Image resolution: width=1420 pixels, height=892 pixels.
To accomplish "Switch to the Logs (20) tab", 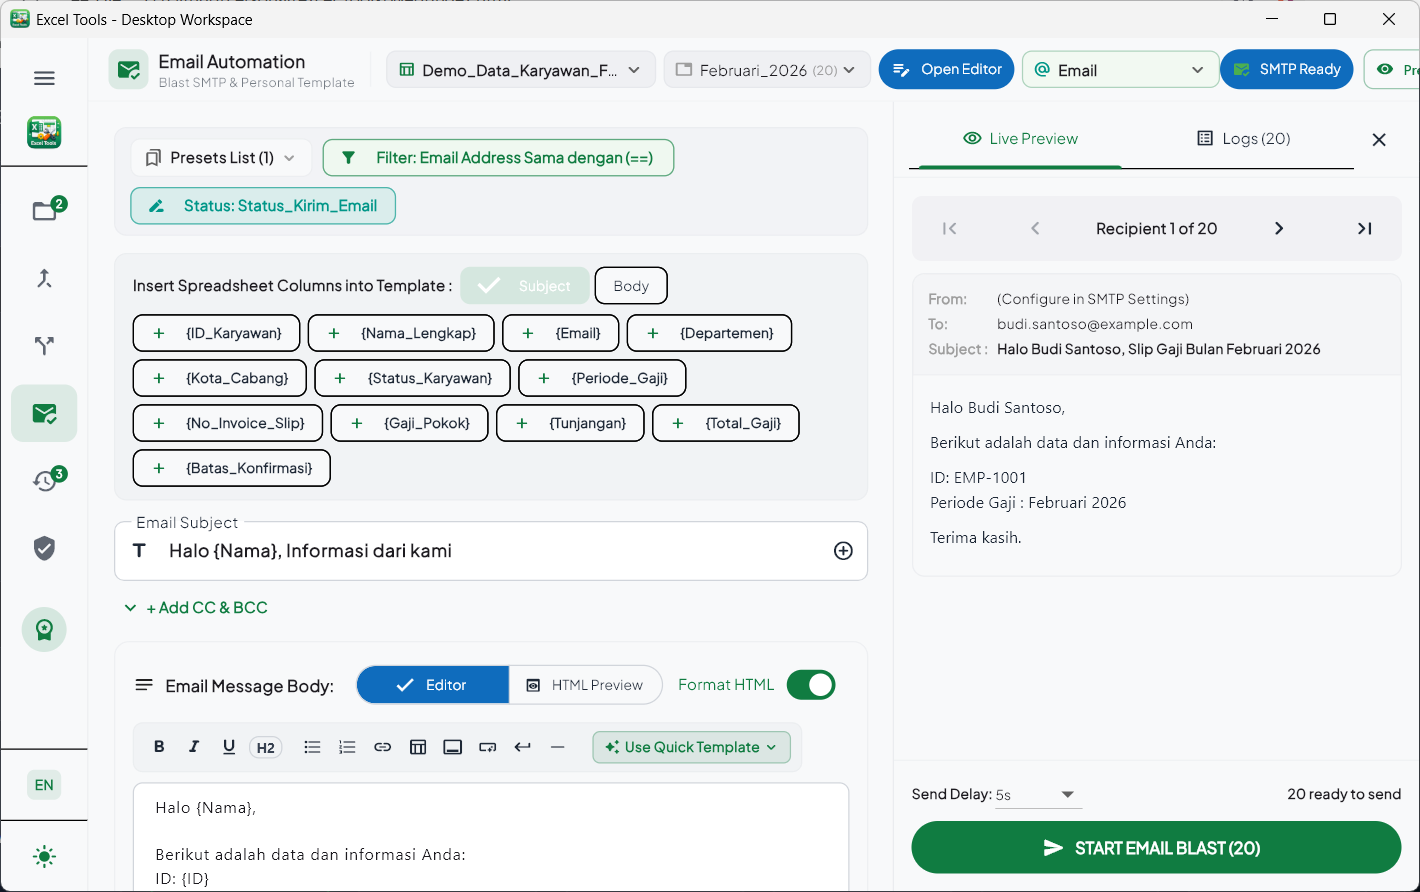I will pos(1244,139).
